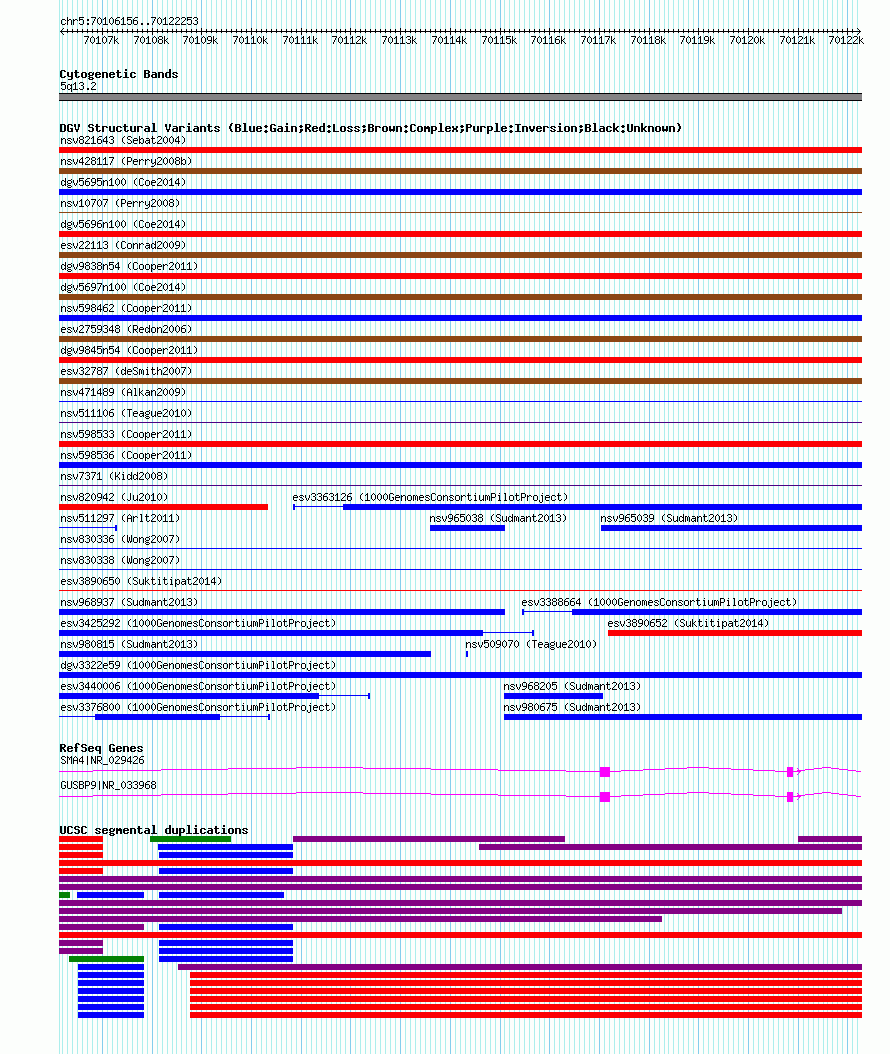Select nsv830336 (Wong2007) label
Image resolution: width=890 pixels, height=1054 pixels.
[120, 539]
